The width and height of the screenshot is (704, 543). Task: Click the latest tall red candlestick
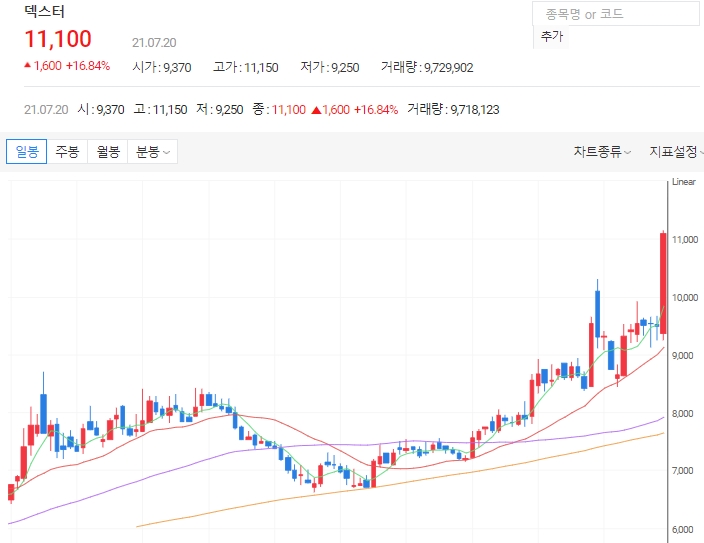point(663,283)
